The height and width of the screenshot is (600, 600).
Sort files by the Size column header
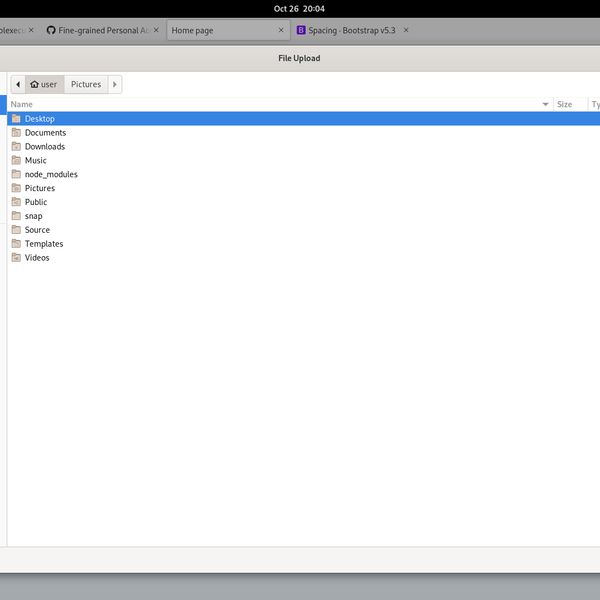[565, 104]
